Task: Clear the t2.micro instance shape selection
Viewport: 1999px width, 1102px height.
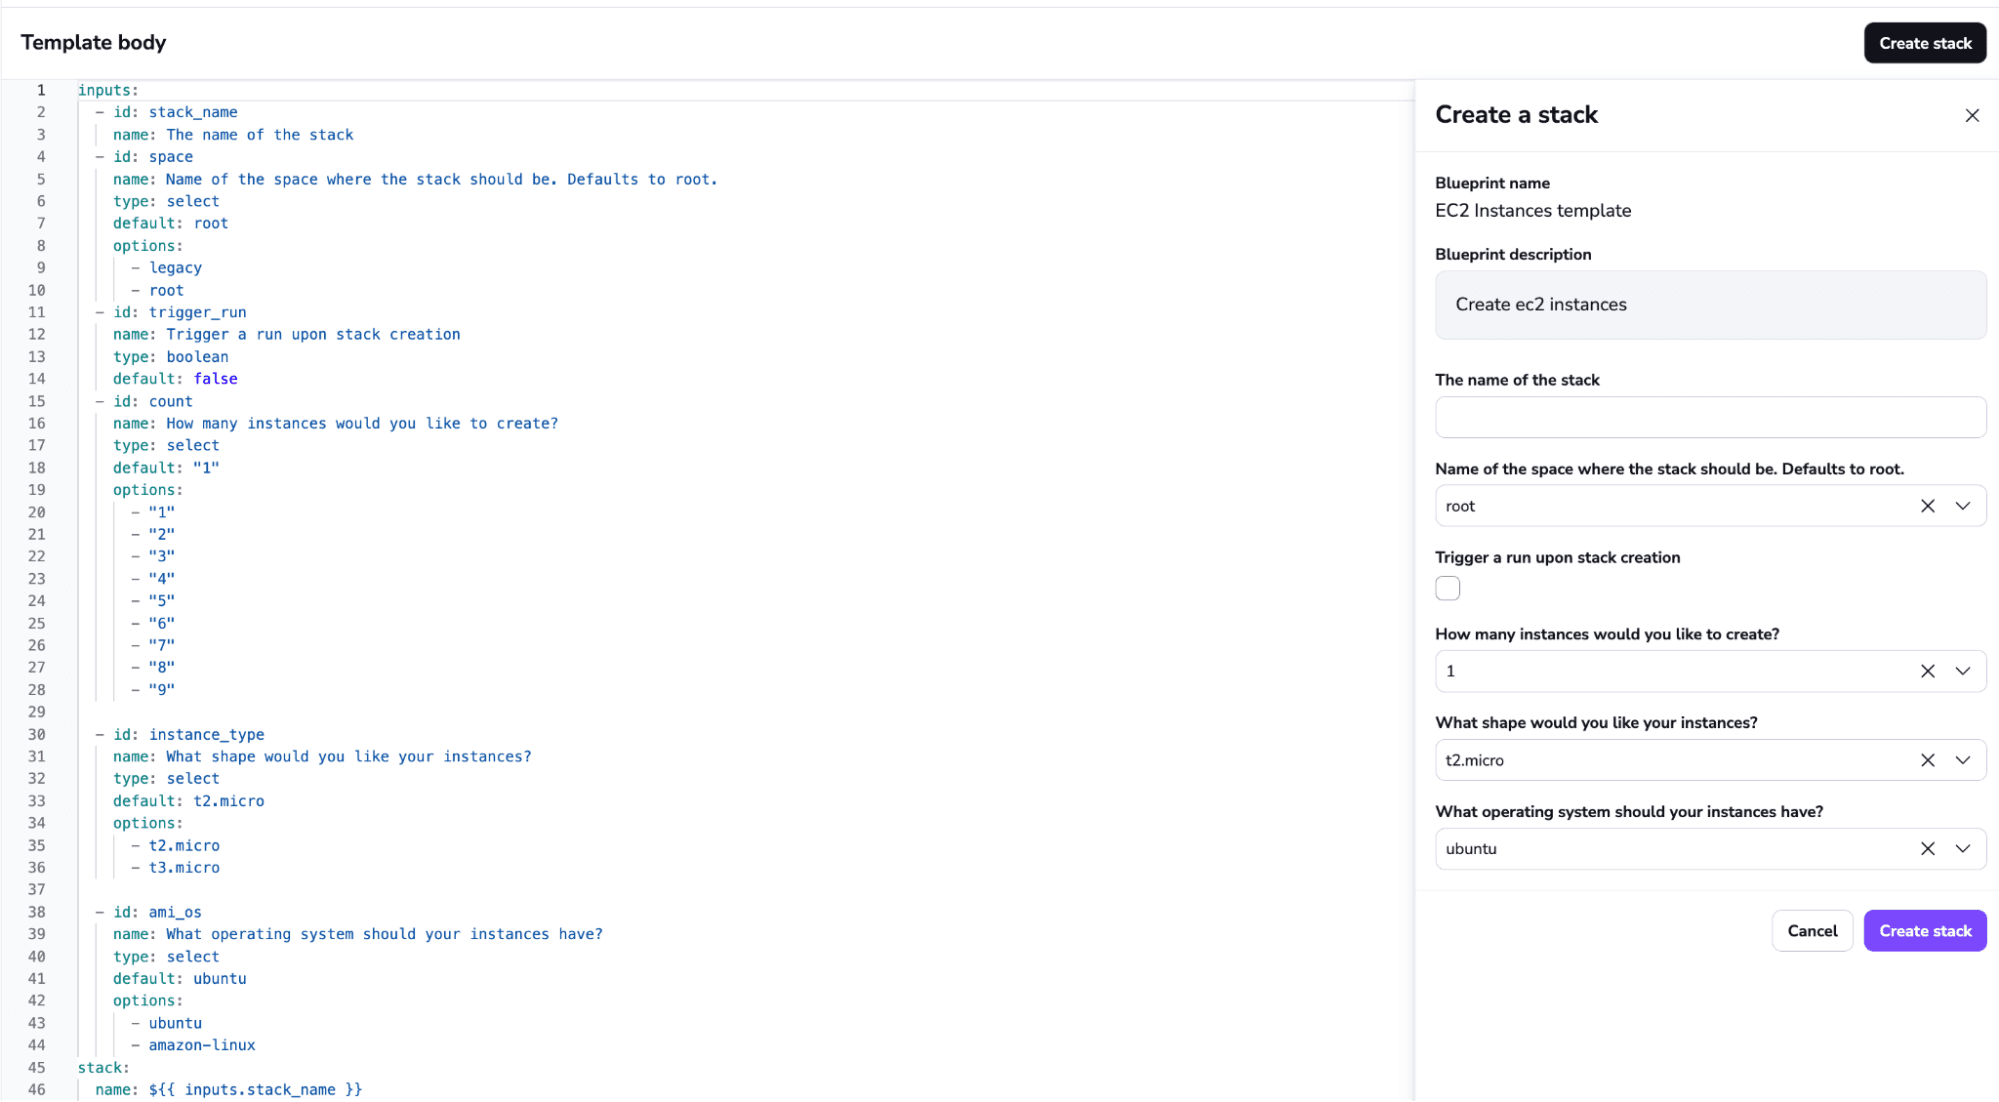Action: pyautogui.click(x=1927, y=760)
